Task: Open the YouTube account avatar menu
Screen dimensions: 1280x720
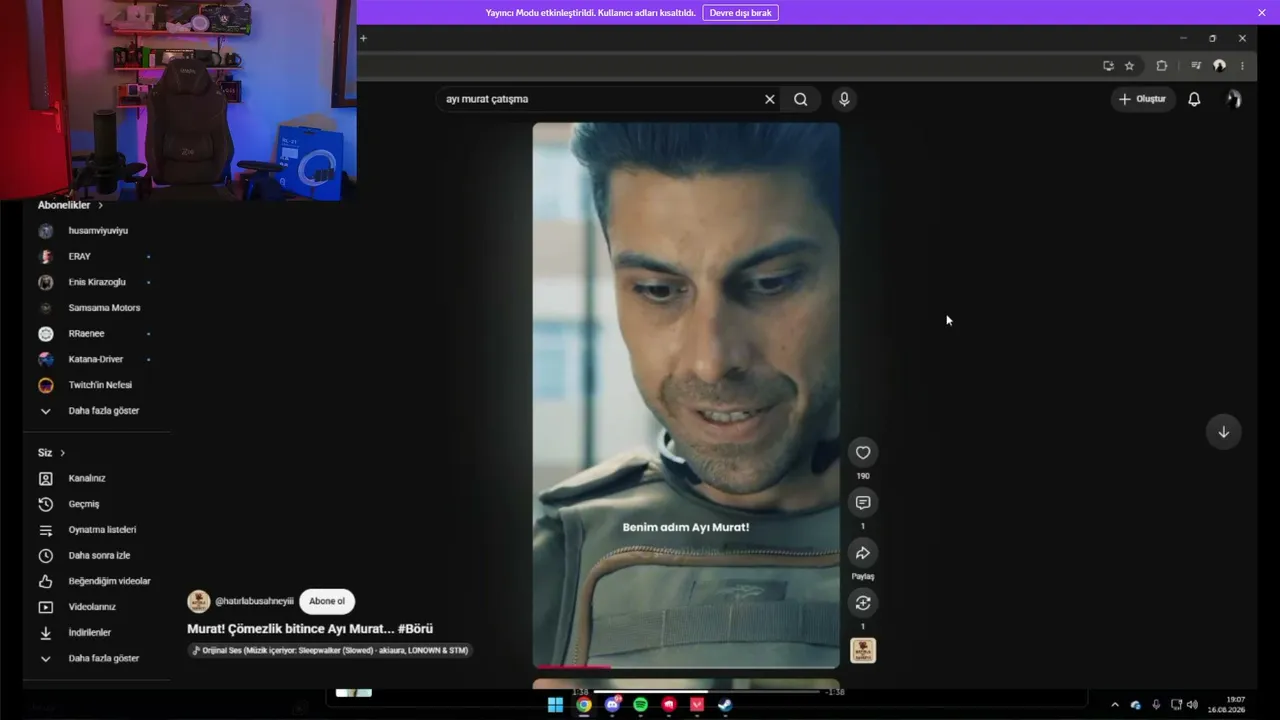Action: [1234, 99]
